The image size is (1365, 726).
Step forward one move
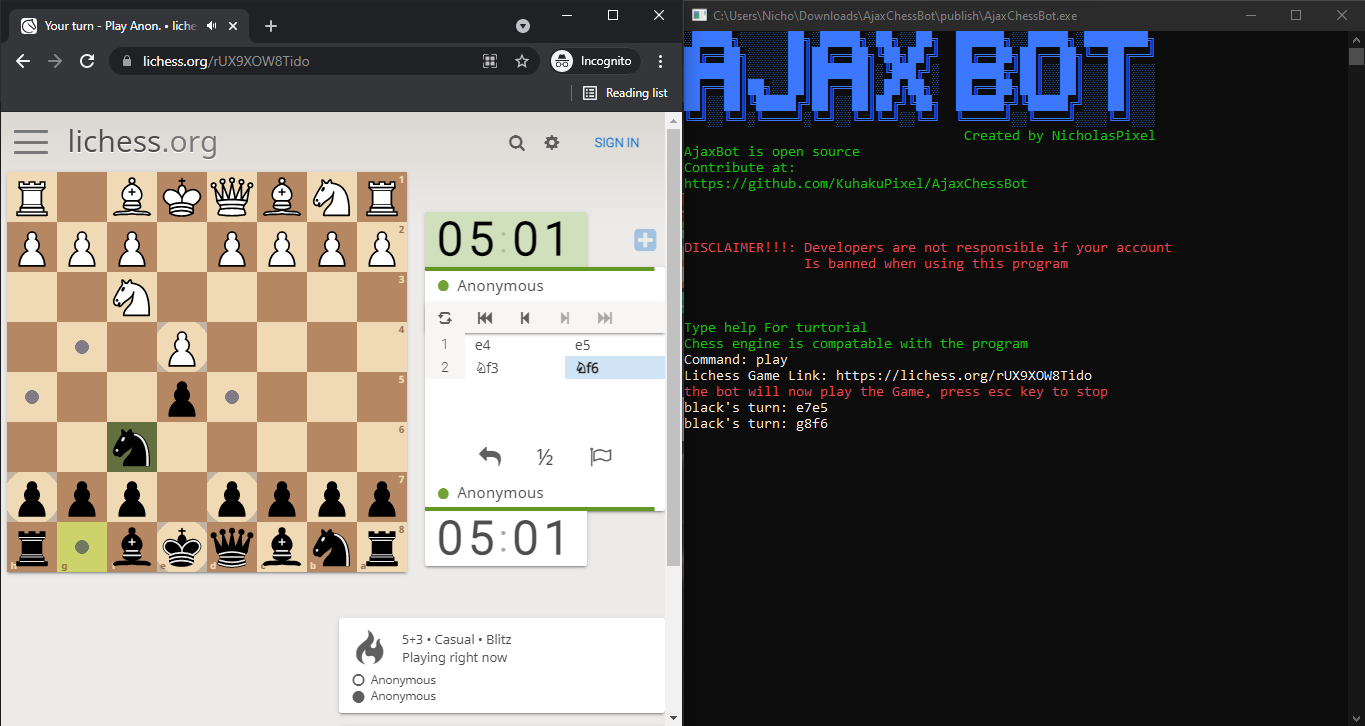(565, 318)
